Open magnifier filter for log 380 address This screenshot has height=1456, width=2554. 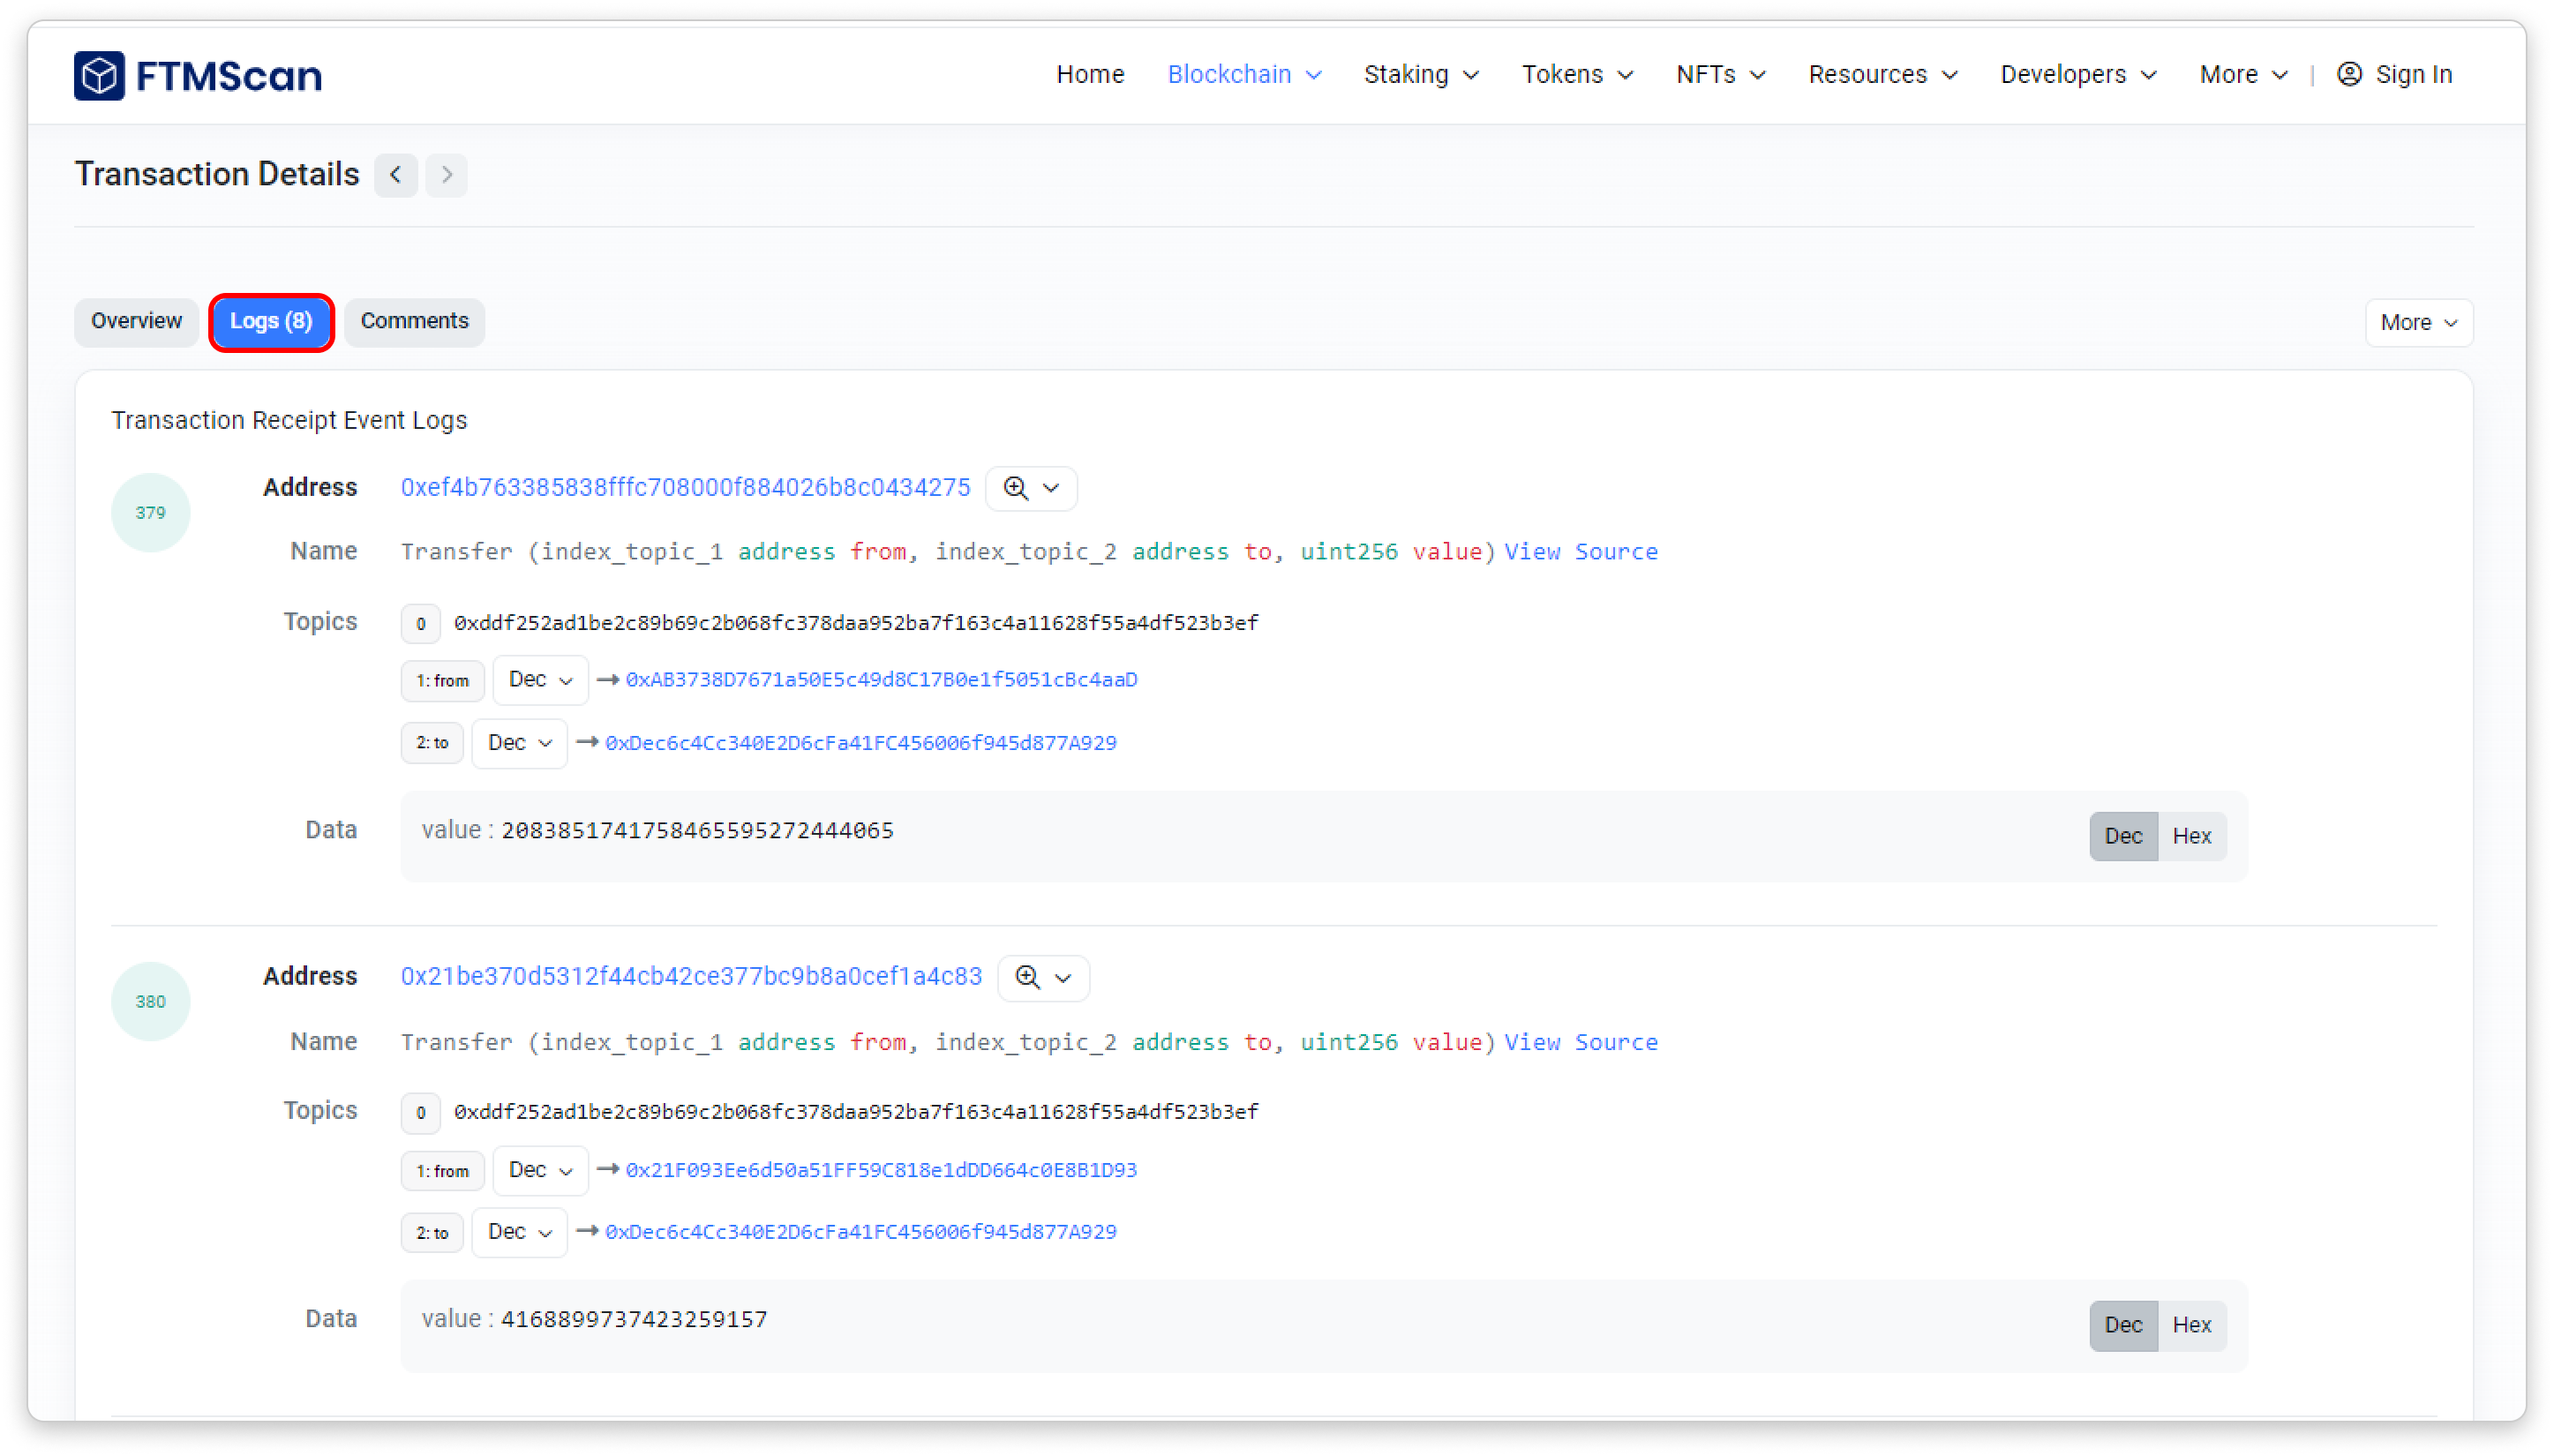coord(1043,977)
